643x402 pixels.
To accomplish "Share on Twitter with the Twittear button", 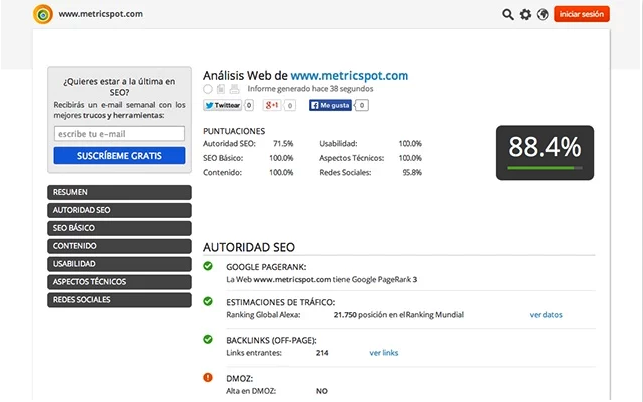I will click(x=222, y=105).
